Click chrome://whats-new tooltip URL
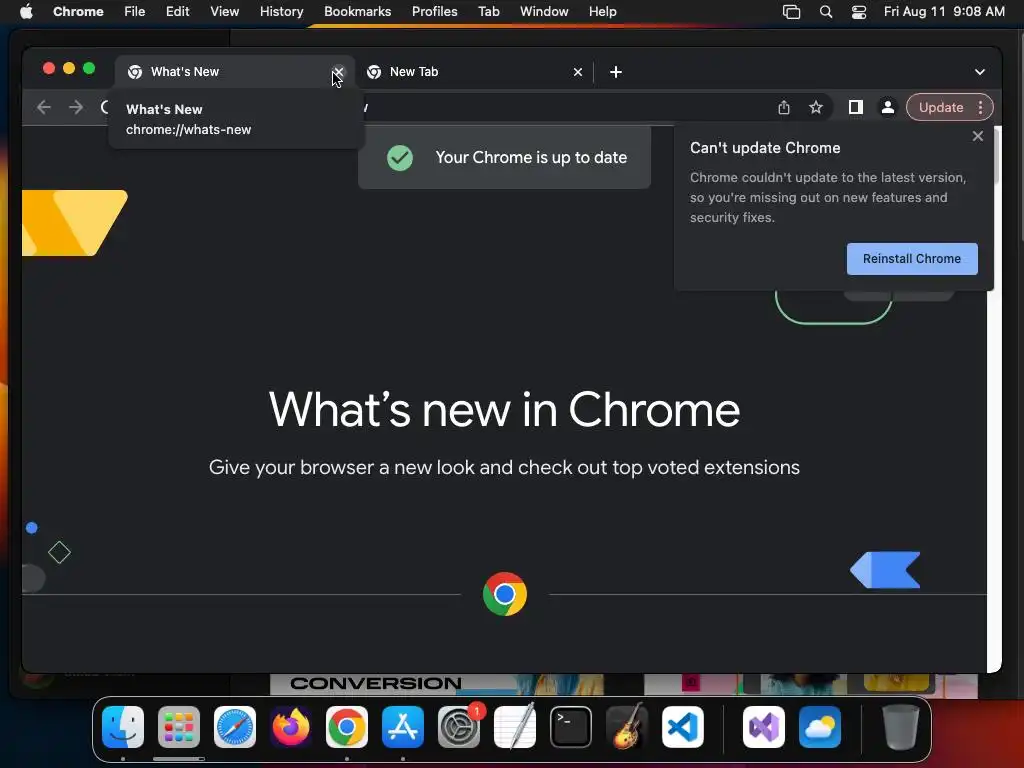This screenshot has height=768, width=1024. click(x=188, y=129)
